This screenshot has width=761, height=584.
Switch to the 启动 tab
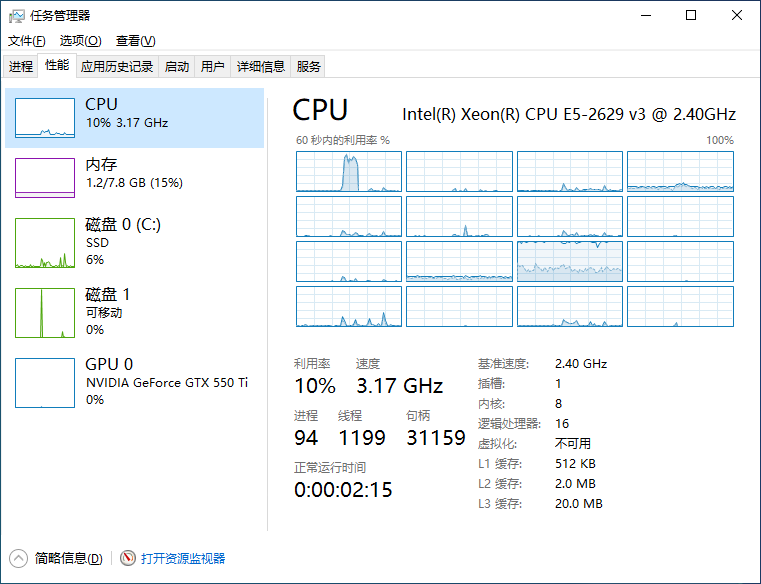176,67
